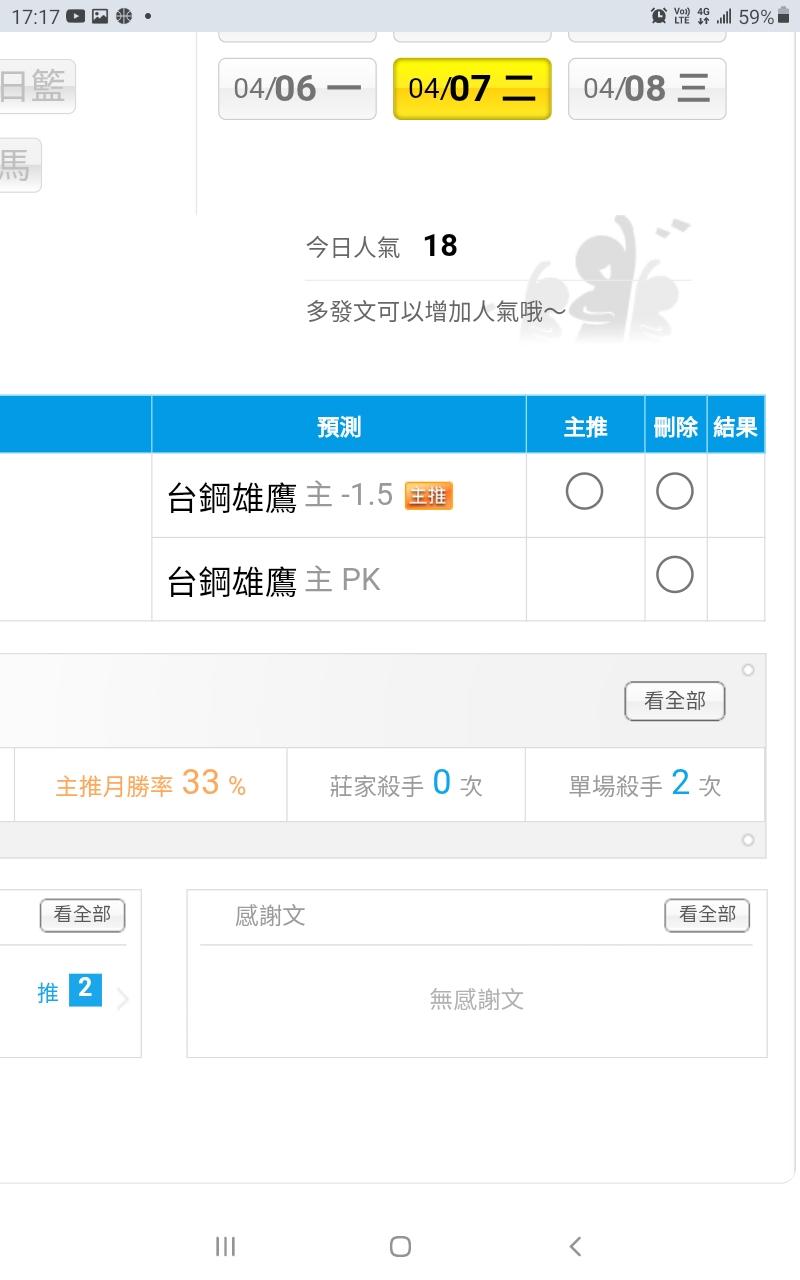Click the blue number 2 推 badge
Viewport: 800px width, 1280px height.
pos(85,990)
